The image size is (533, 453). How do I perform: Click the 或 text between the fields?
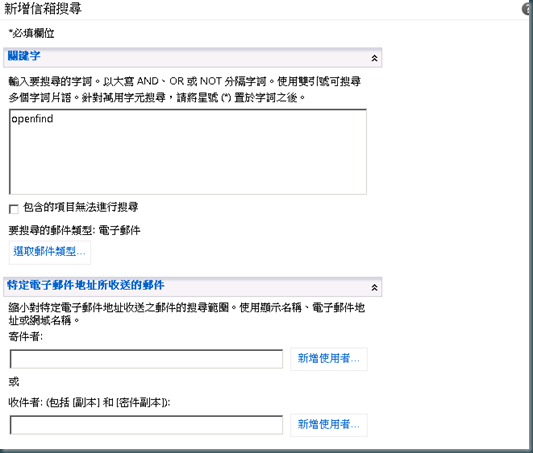[x=14, y=382]
